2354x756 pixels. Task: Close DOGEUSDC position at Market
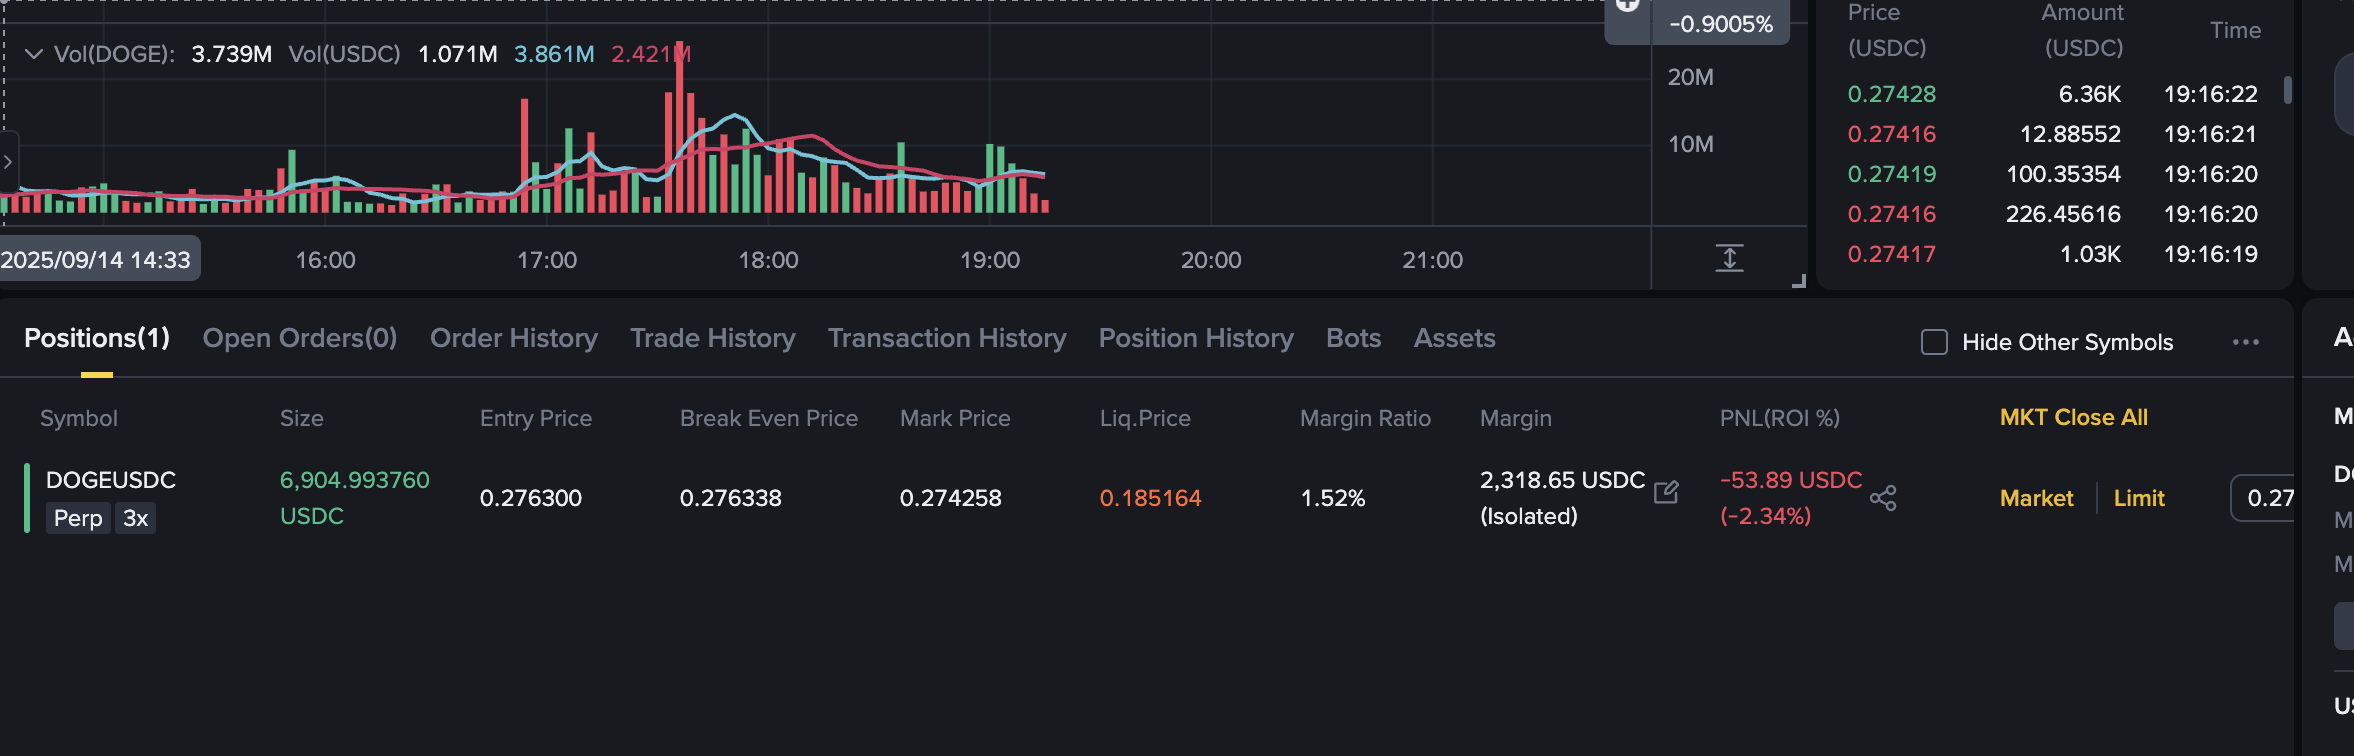tap(2037, 498)
